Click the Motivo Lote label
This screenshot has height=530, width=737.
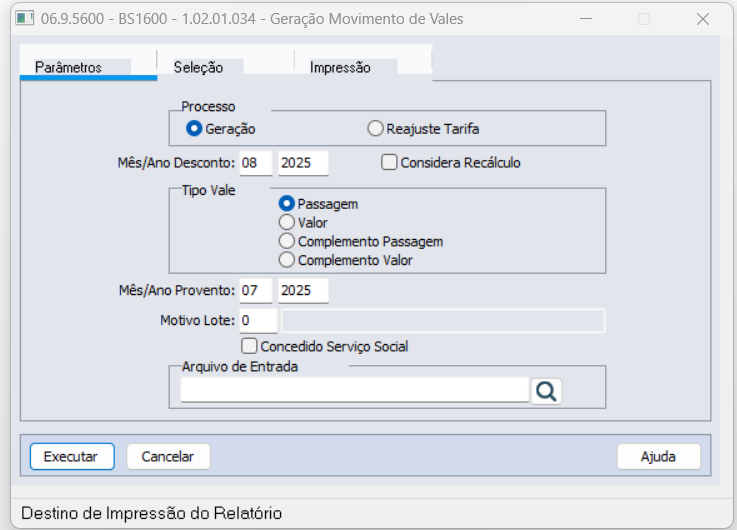pyautogui.click(x=197, y=320)
